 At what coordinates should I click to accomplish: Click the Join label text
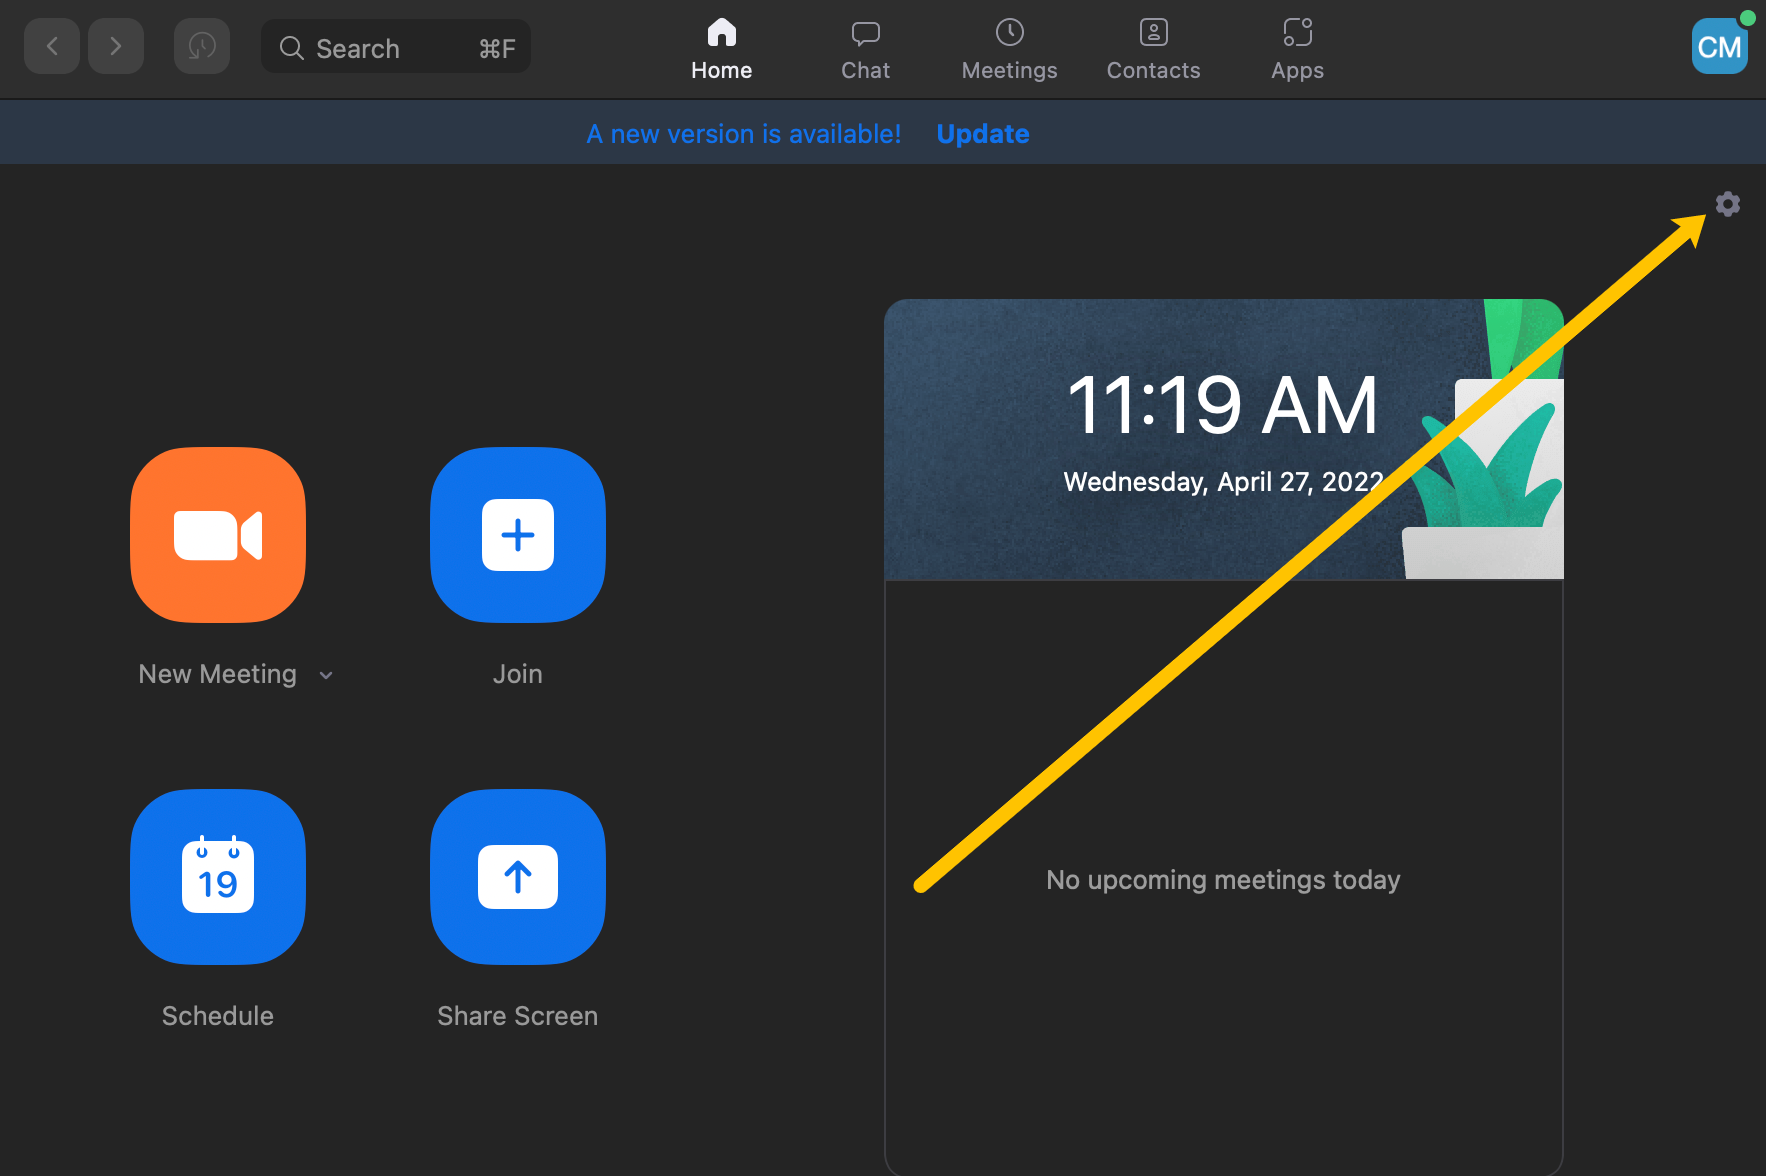click(x=518, y=674)
